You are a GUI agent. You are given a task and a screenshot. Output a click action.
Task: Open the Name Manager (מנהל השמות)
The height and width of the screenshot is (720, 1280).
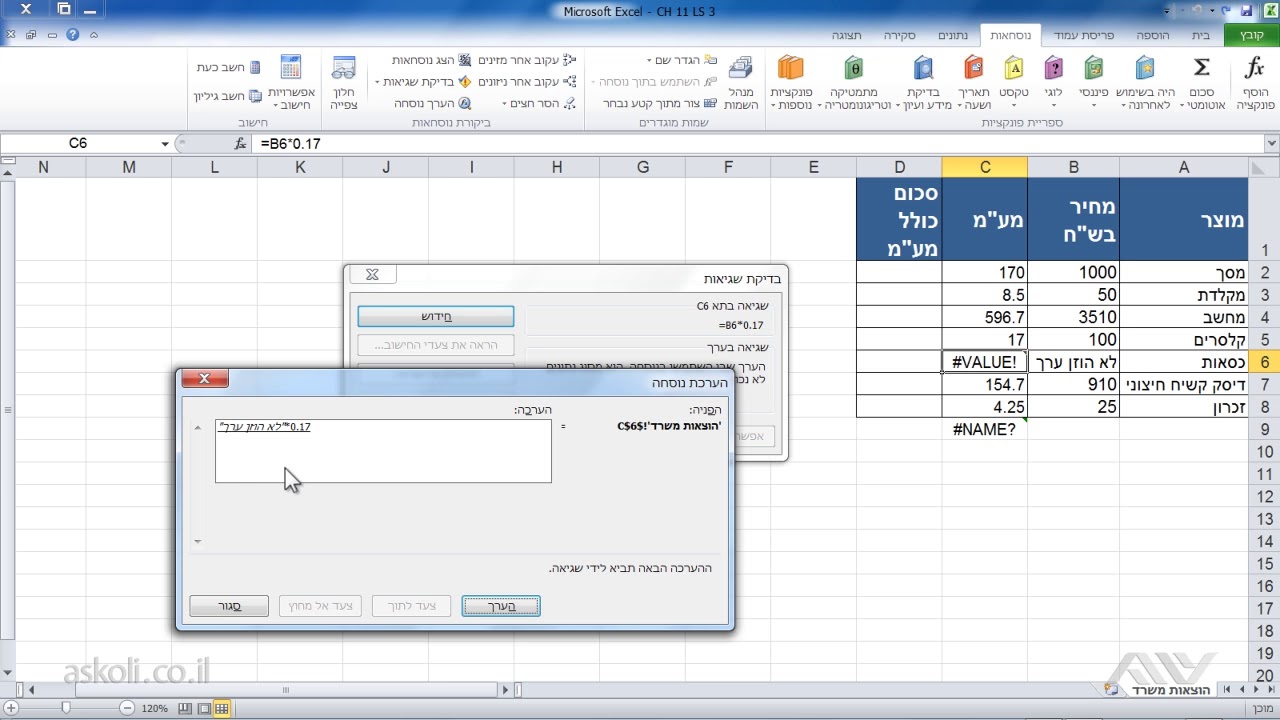tap(741, 83)
